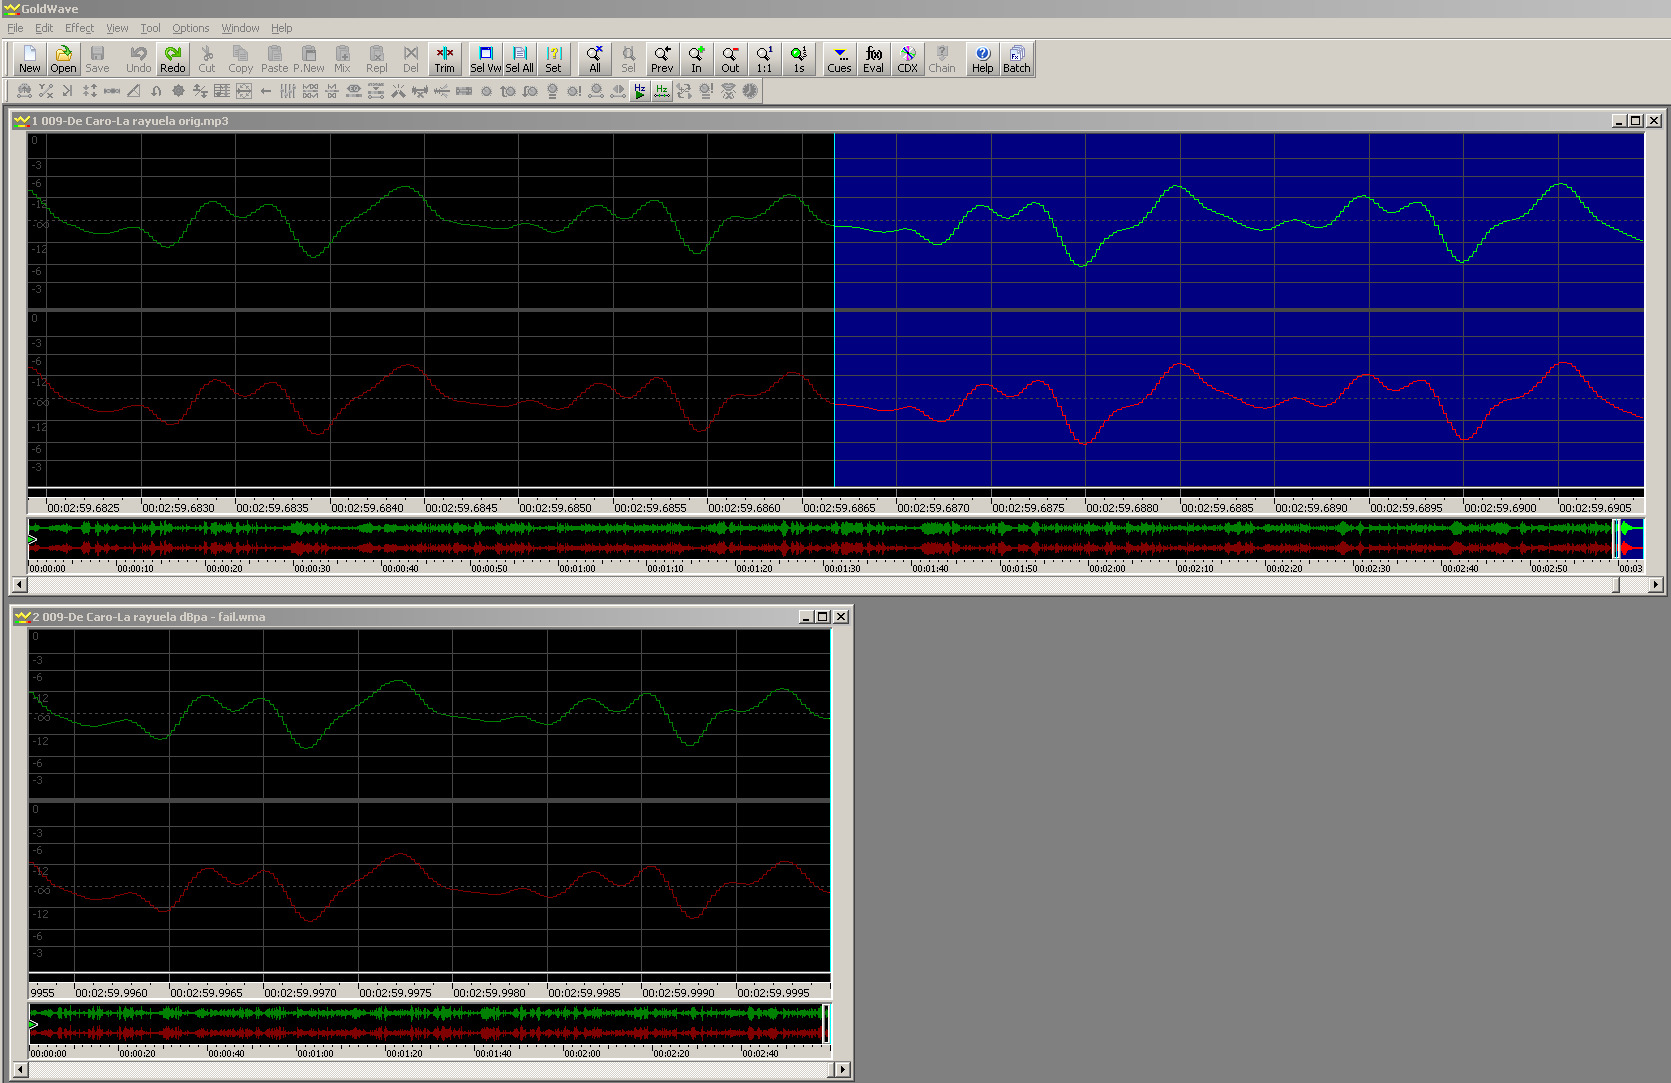This screenshot has height=1083, width=1671.
Task: Click the Sel All toolbar icon
Action: coord(520,59)
